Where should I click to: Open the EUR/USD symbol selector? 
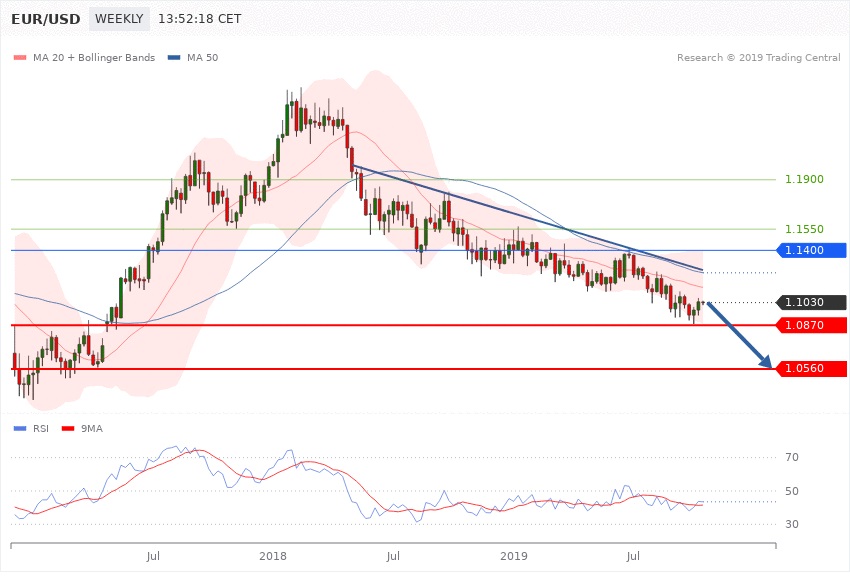(44, 19)
